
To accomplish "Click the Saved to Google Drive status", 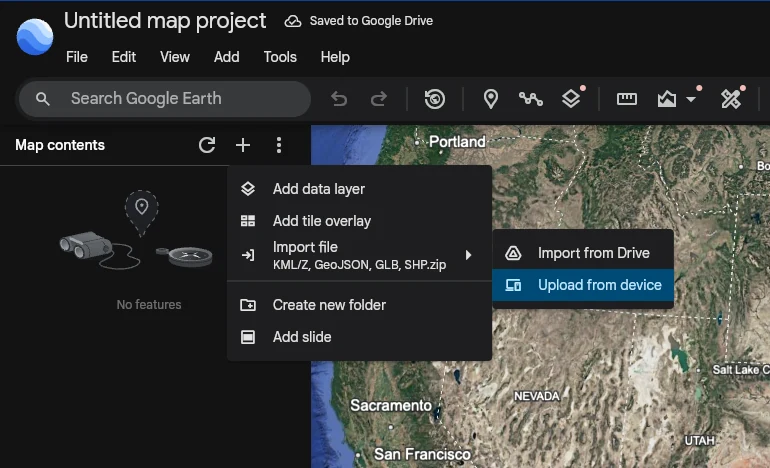I will pyautogui.click(x=371, y=21).
